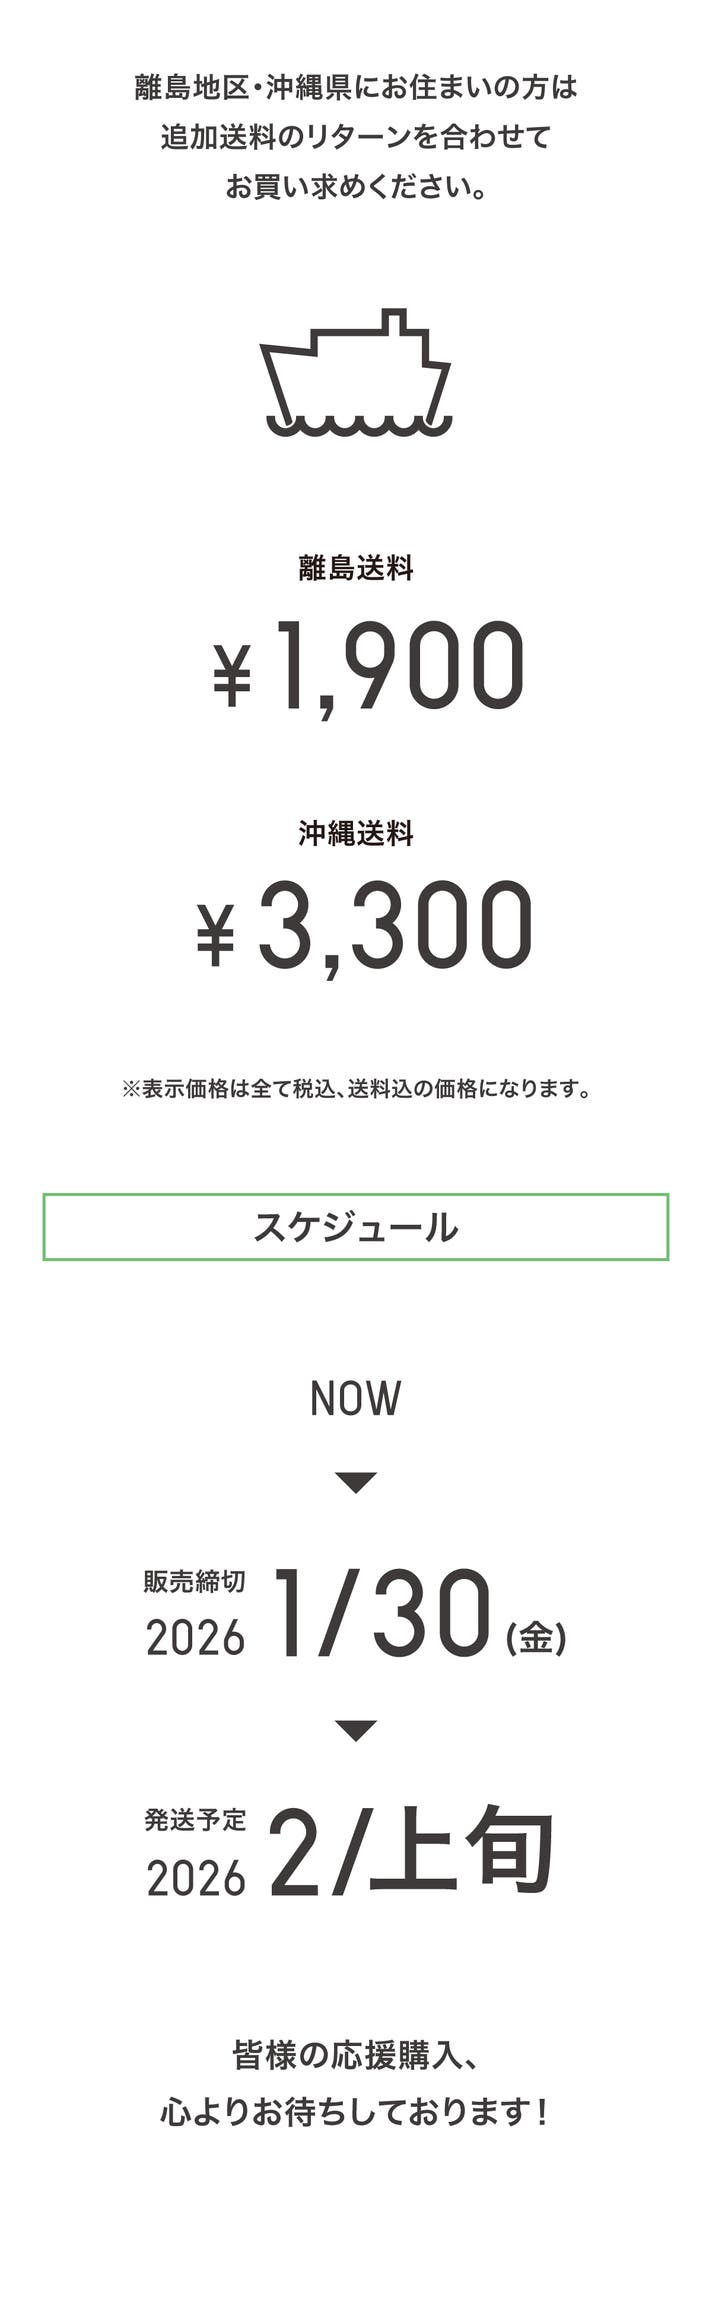
Task: Click the 追加送料のリターン text line
Action: click(356, 136)
